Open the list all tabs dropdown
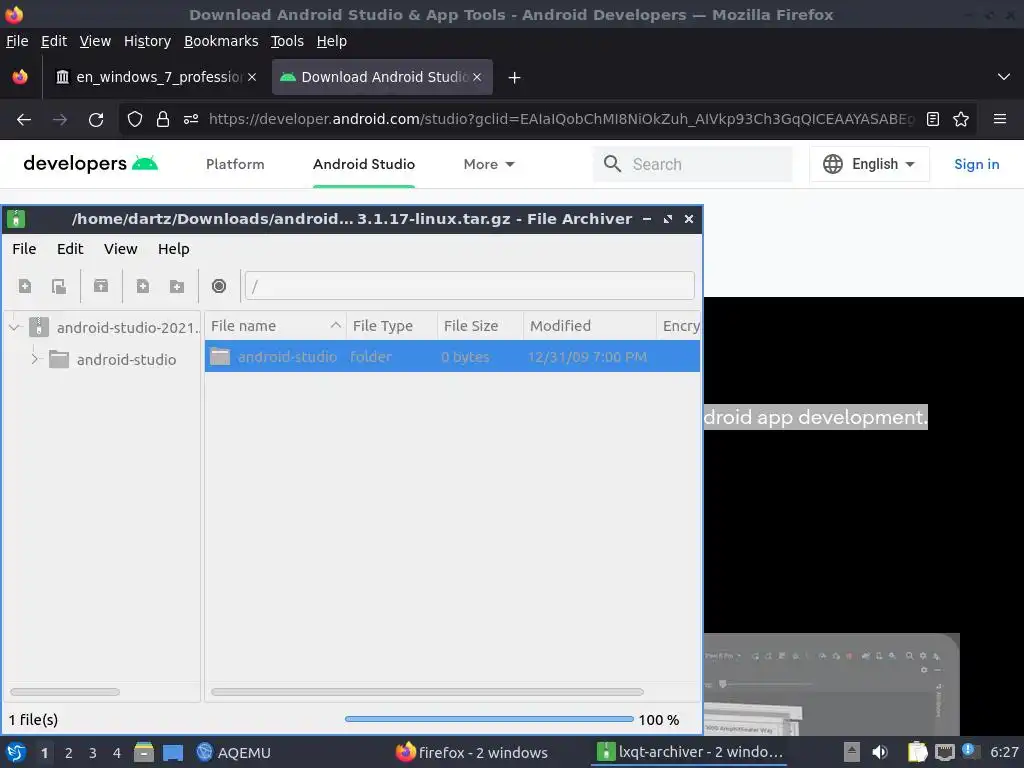1024x768 pixels. [x=1004, y=77]
